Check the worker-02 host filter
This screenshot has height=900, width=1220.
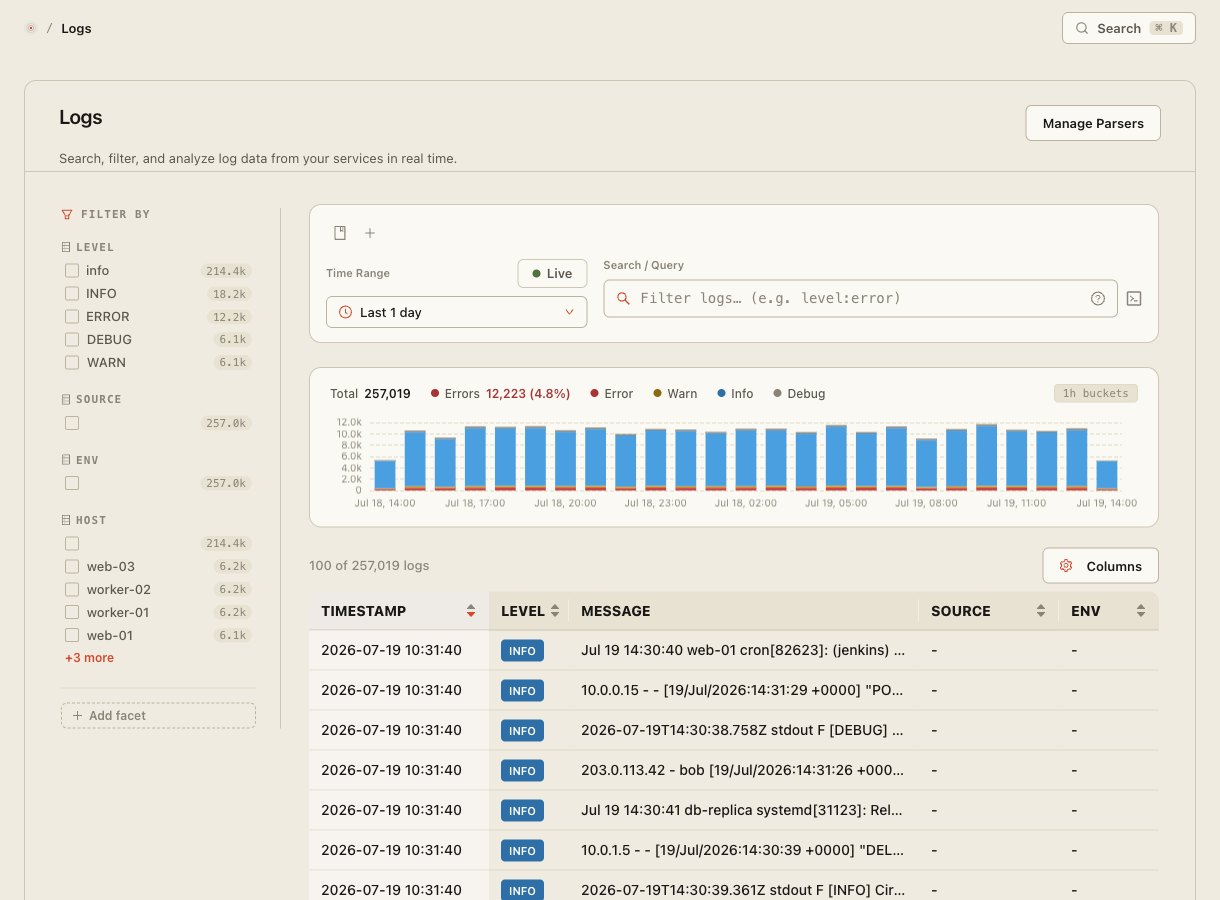pyautogui.click(x=72, y=589)
